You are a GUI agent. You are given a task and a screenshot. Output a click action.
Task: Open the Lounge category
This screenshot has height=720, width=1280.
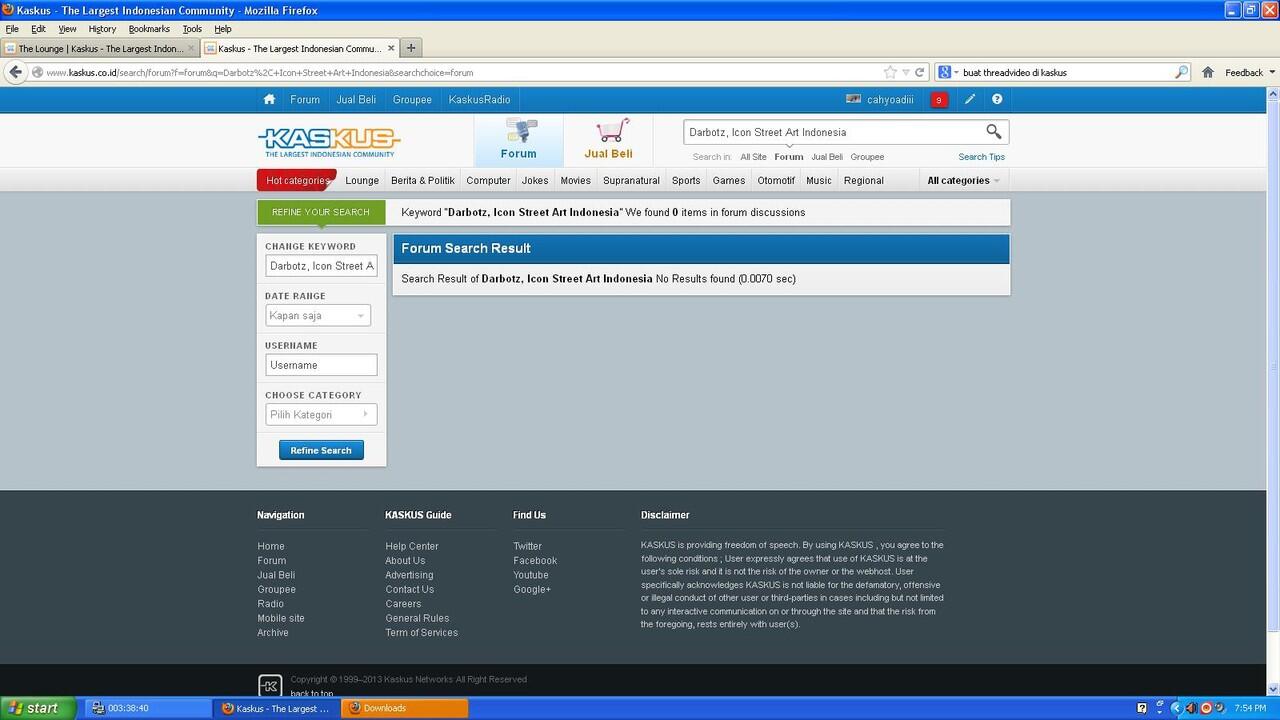coord(362,180)
